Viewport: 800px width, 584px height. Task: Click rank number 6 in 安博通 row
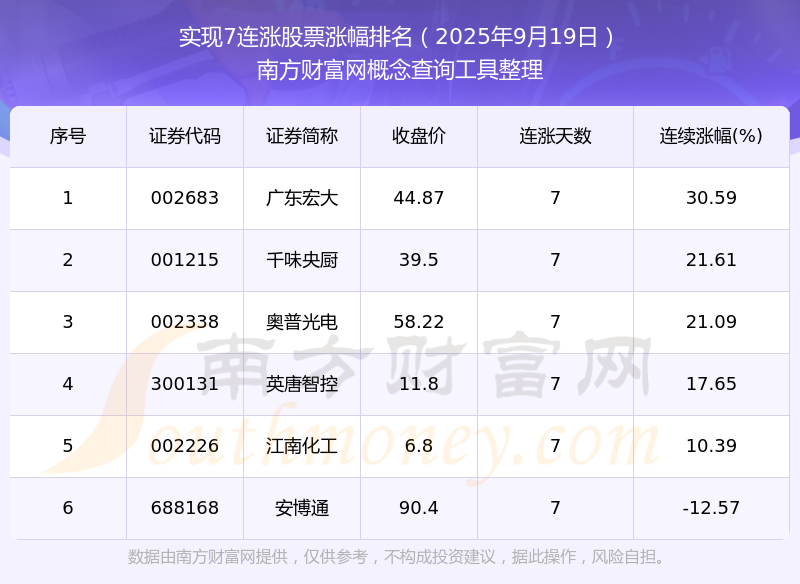[68, 508]
